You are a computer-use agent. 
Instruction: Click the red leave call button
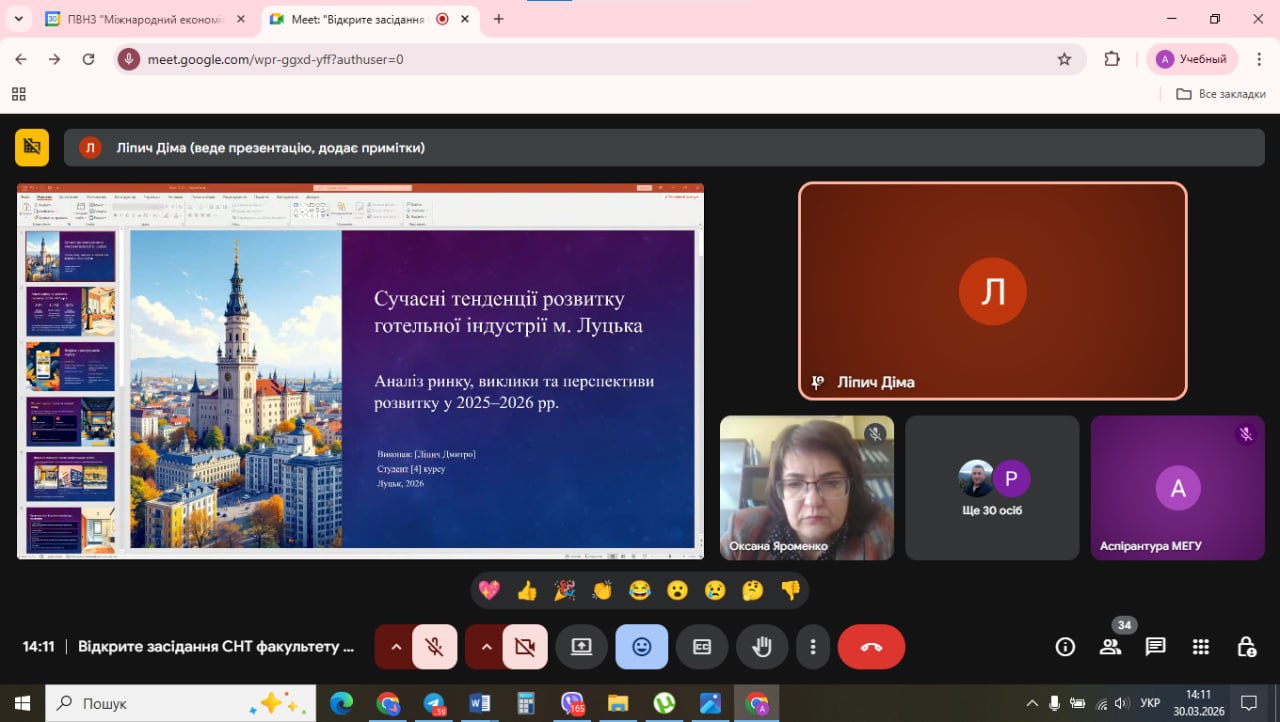(871, 647)
